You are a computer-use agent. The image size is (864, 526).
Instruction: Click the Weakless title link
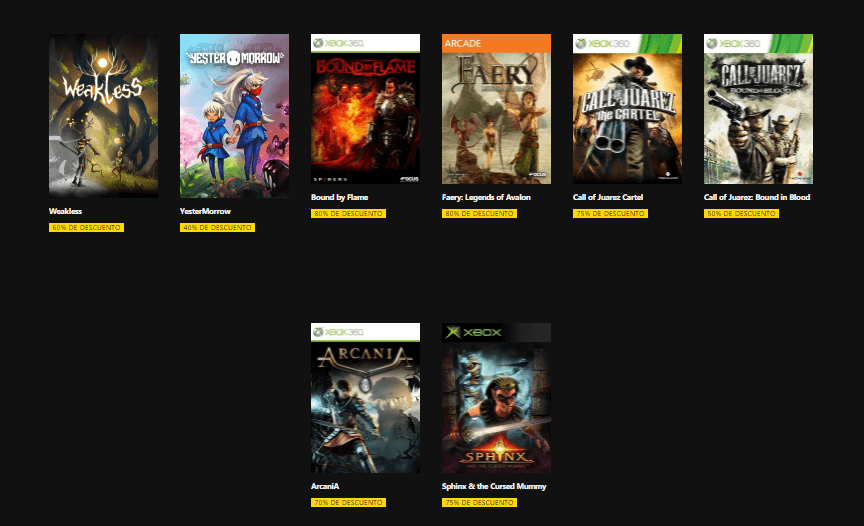tap(66, 211)
